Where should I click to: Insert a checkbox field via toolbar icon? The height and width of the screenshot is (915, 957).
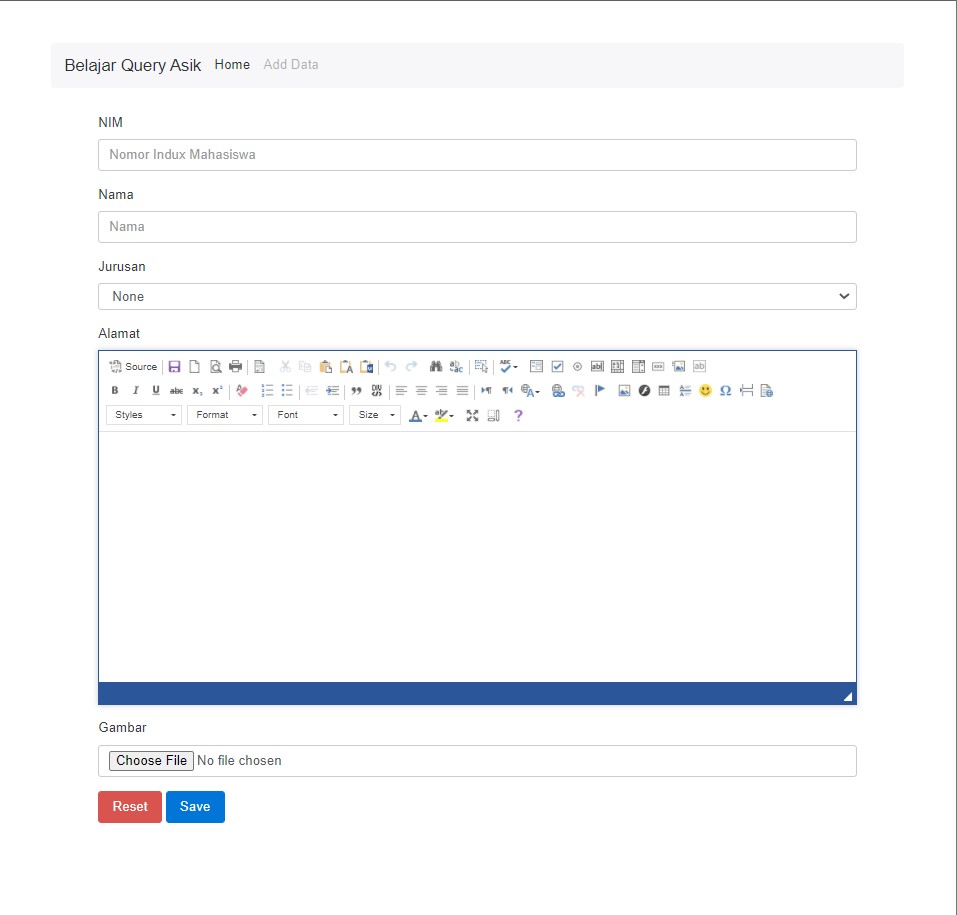pyautogui.click(x=557, y=366)
